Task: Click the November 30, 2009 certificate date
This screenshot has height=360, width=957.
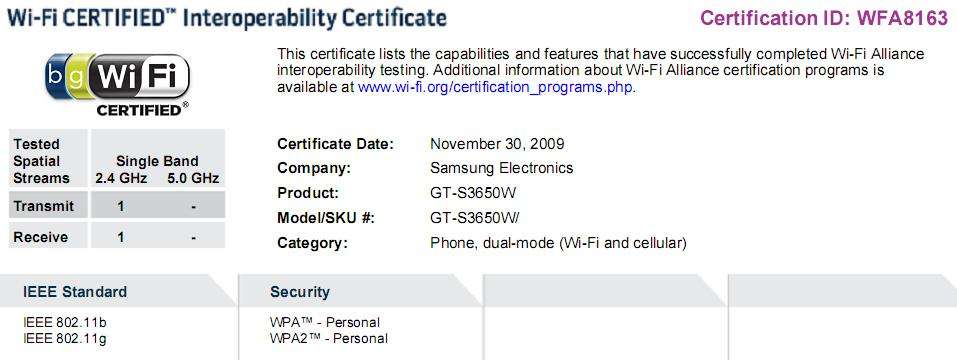Action: (x=497, y=144)
